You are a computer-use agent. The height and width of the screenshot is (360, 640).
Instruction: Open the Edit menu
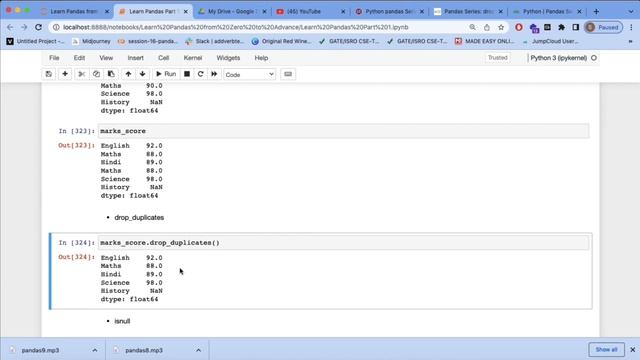tap(79, 58)
